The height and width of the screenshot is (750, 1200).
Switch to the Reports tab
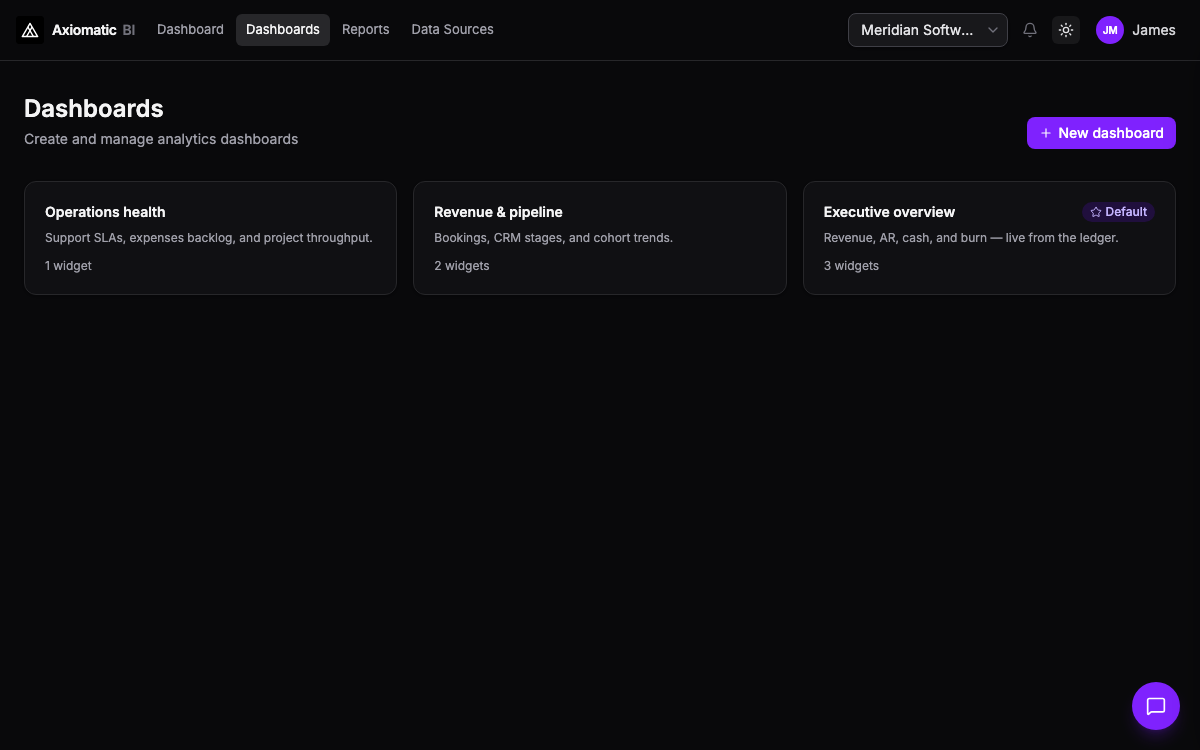[x=365, y=29]
